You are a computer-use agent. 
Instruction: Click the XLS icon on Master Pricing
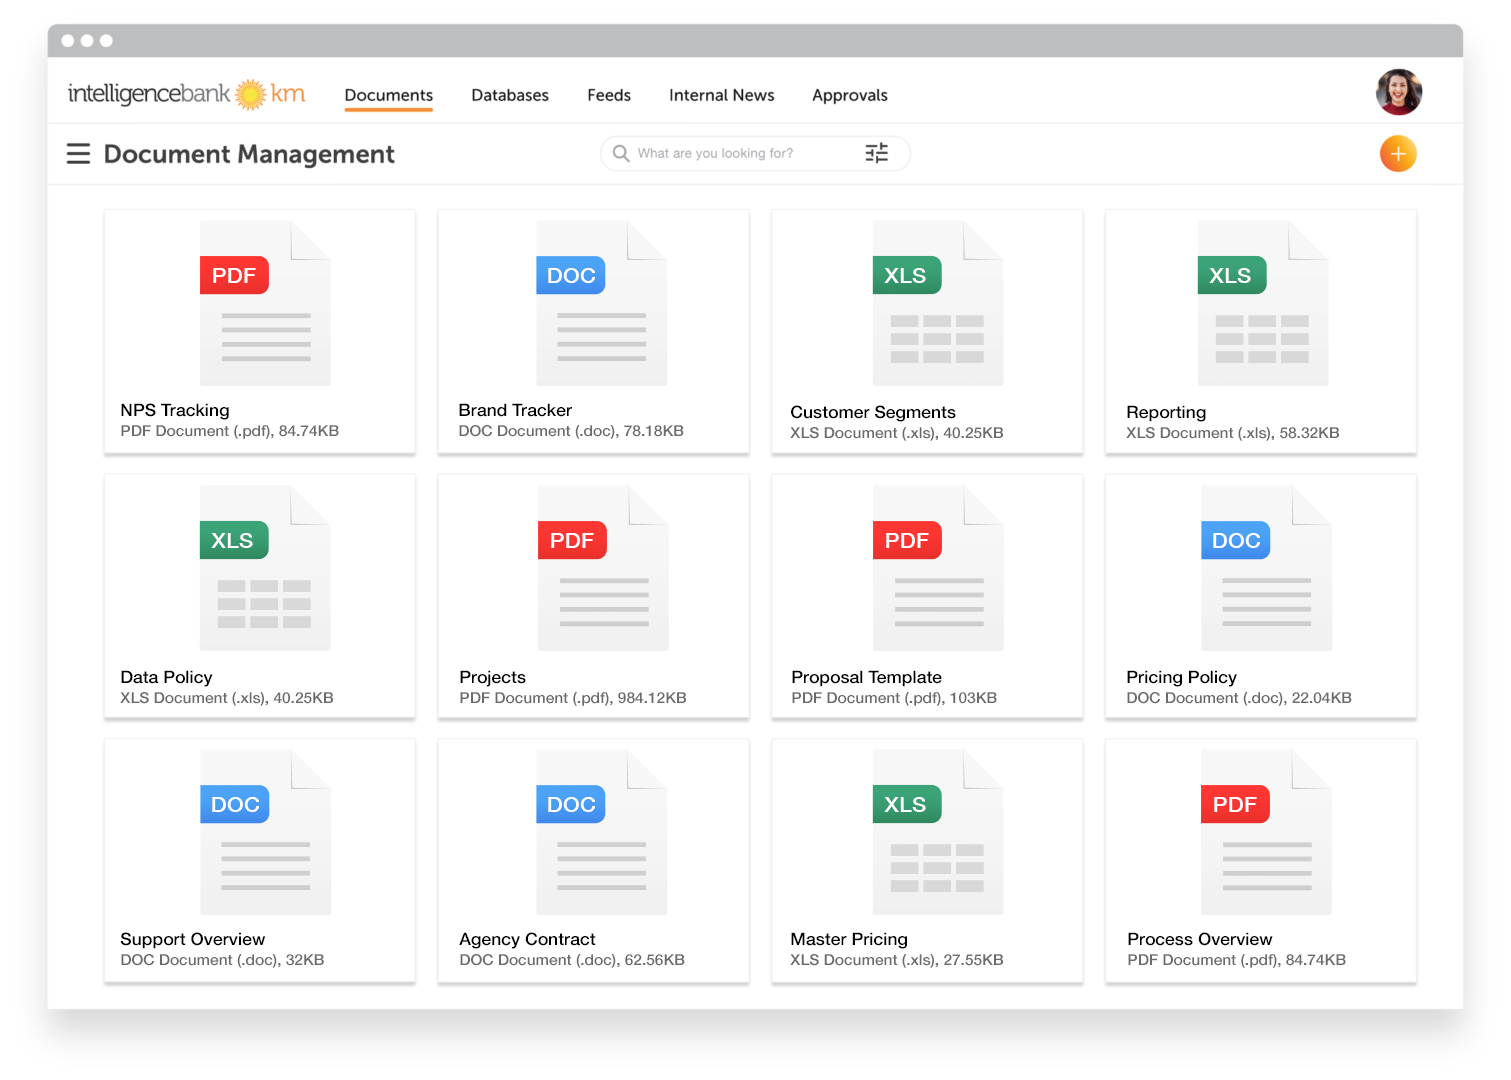point(907,803)
